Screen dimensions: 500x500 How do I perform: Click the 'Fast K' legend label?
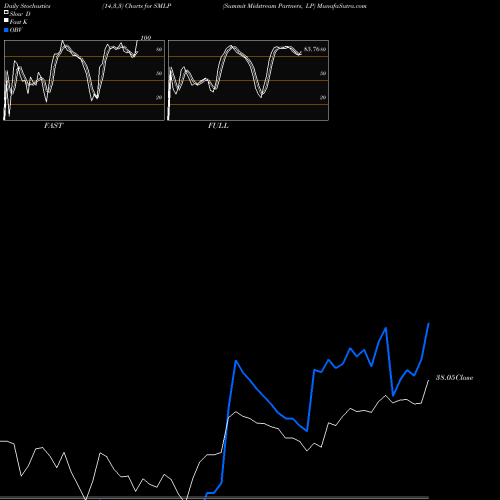coord(19,22)
